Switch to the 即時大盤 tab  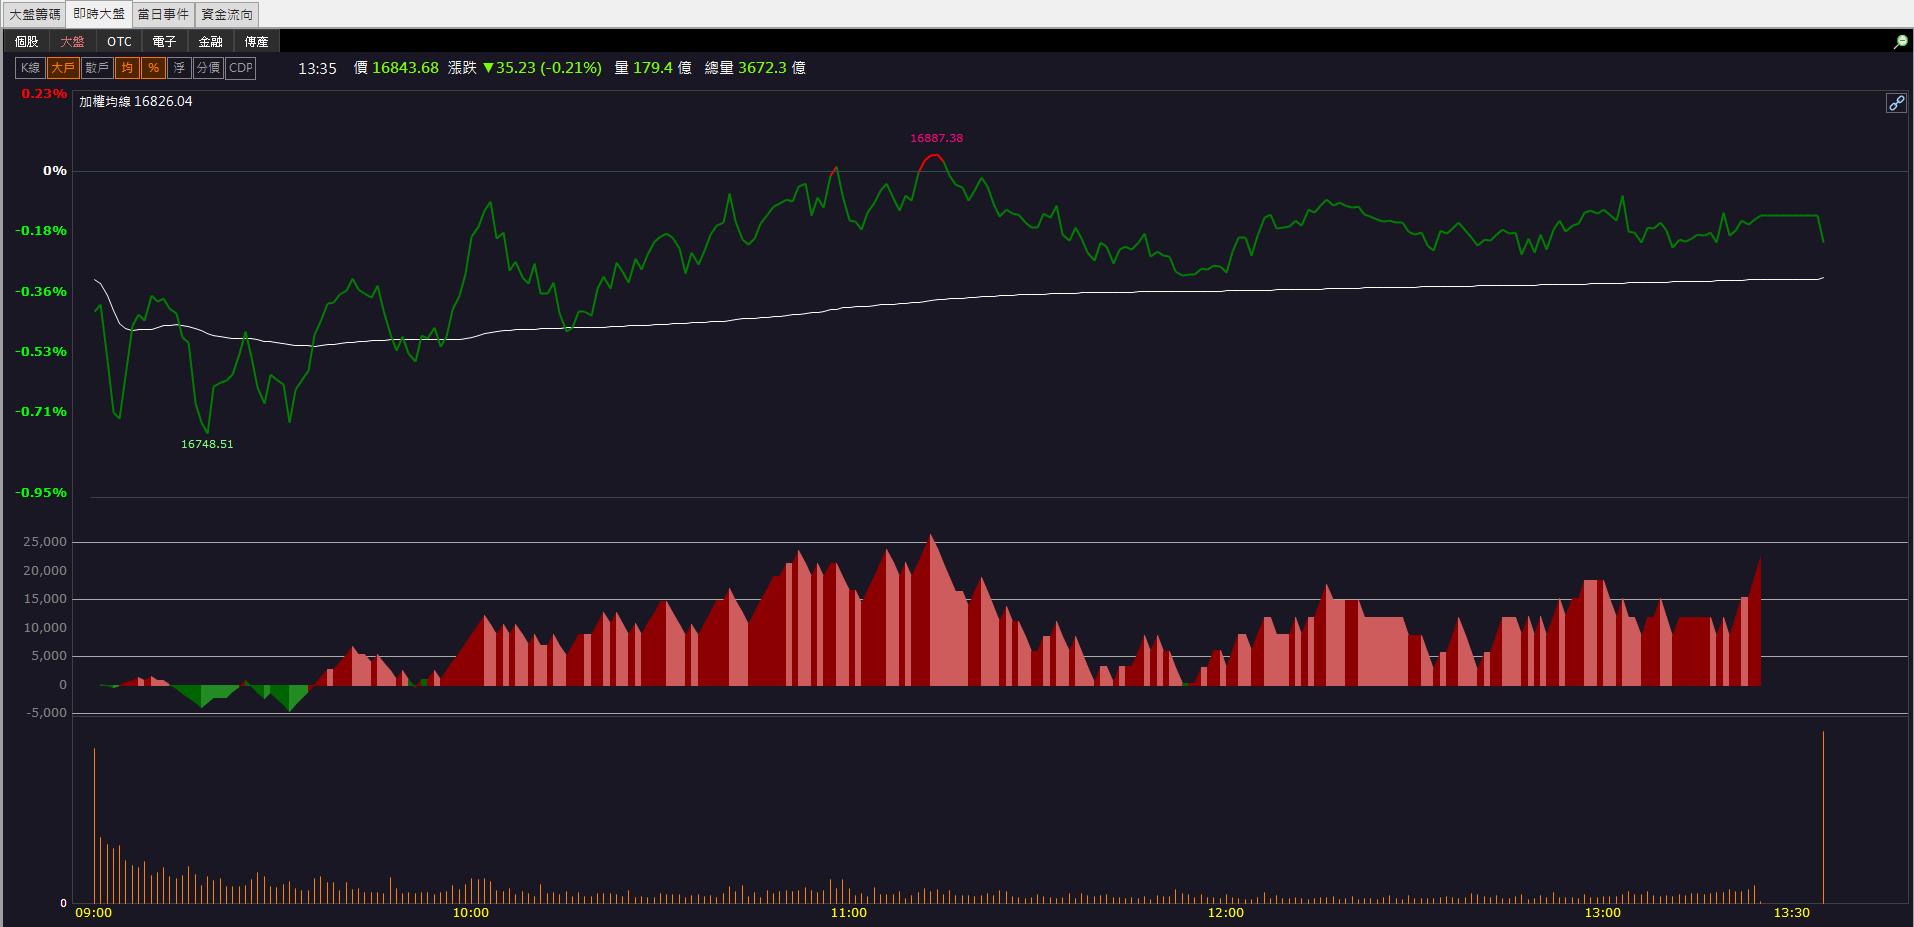coord(99,14)
